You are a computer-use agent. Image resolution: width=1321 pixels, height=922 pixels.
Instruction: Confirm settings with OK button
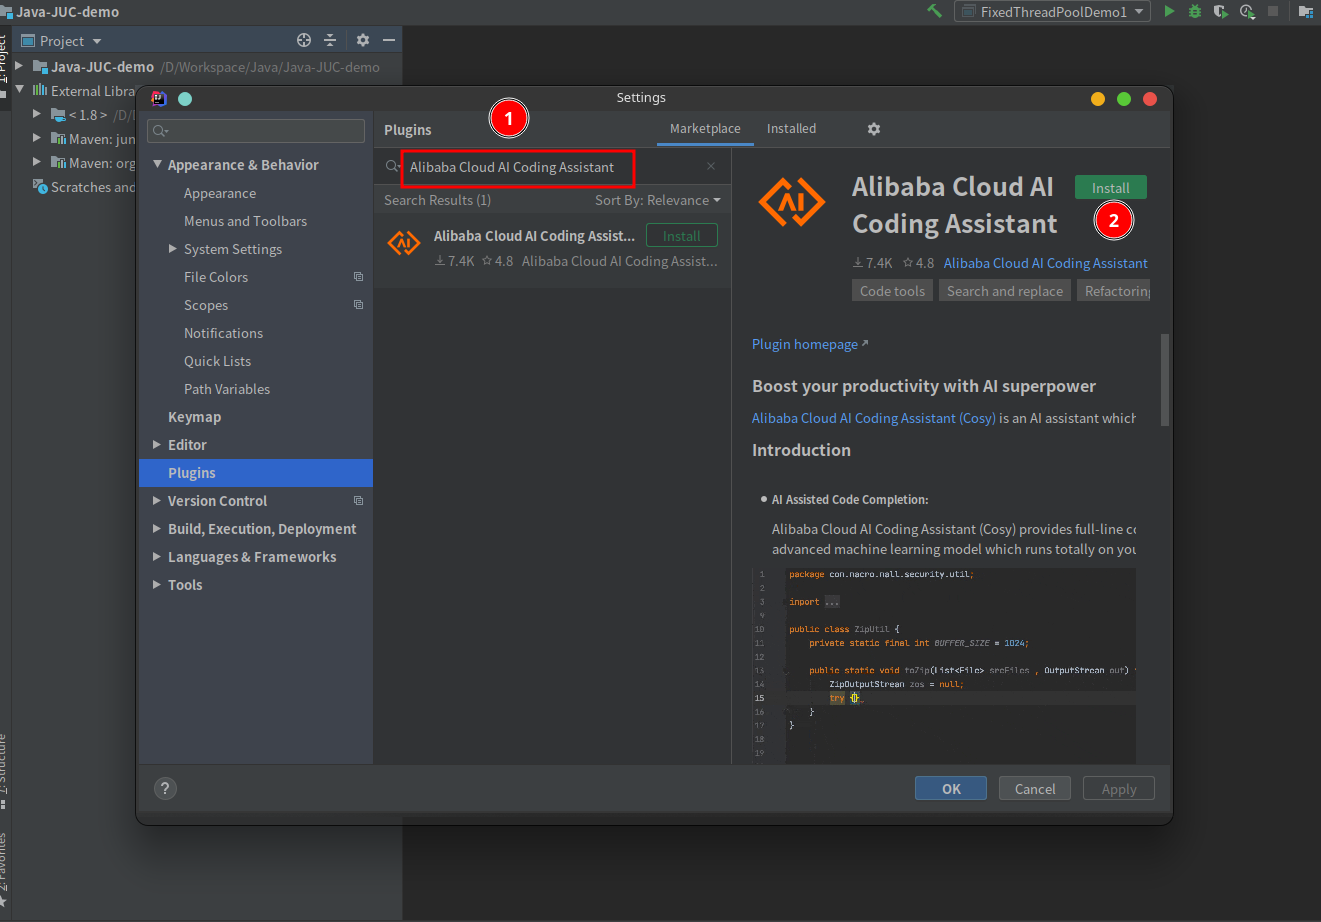[951, 788]
